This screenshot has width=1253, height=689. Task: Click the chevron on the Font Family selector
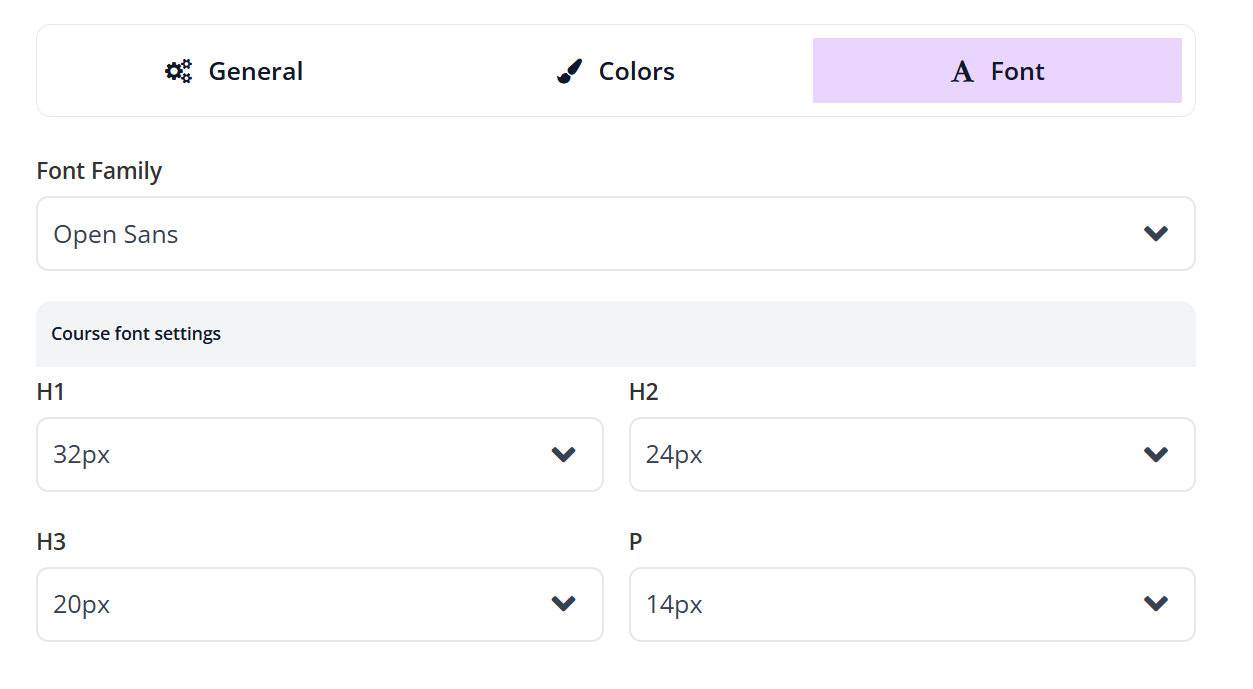click(x=1156, y=233)
